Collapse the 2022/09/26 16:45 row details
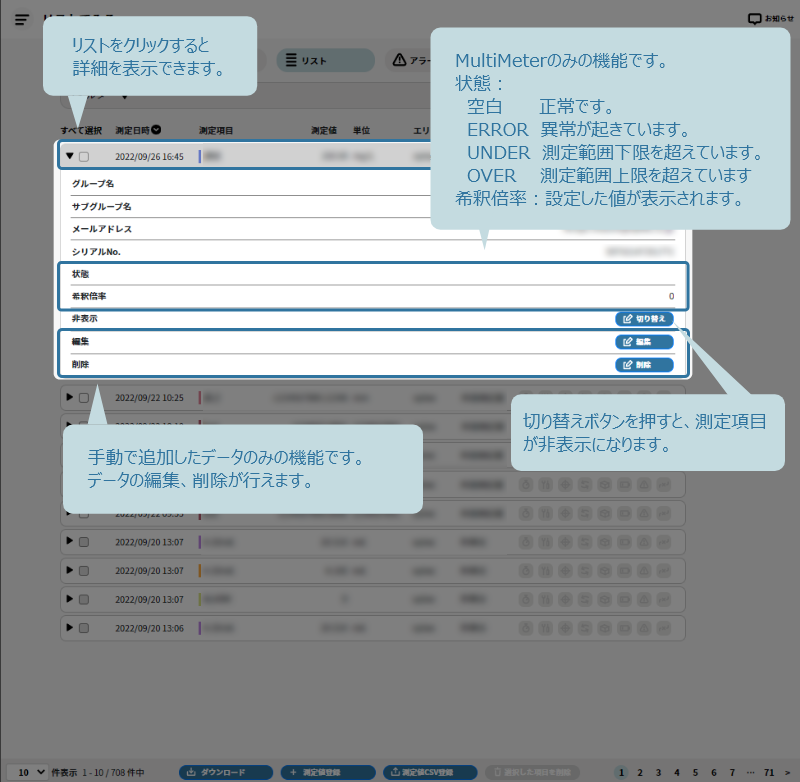 tap(70, 156)
